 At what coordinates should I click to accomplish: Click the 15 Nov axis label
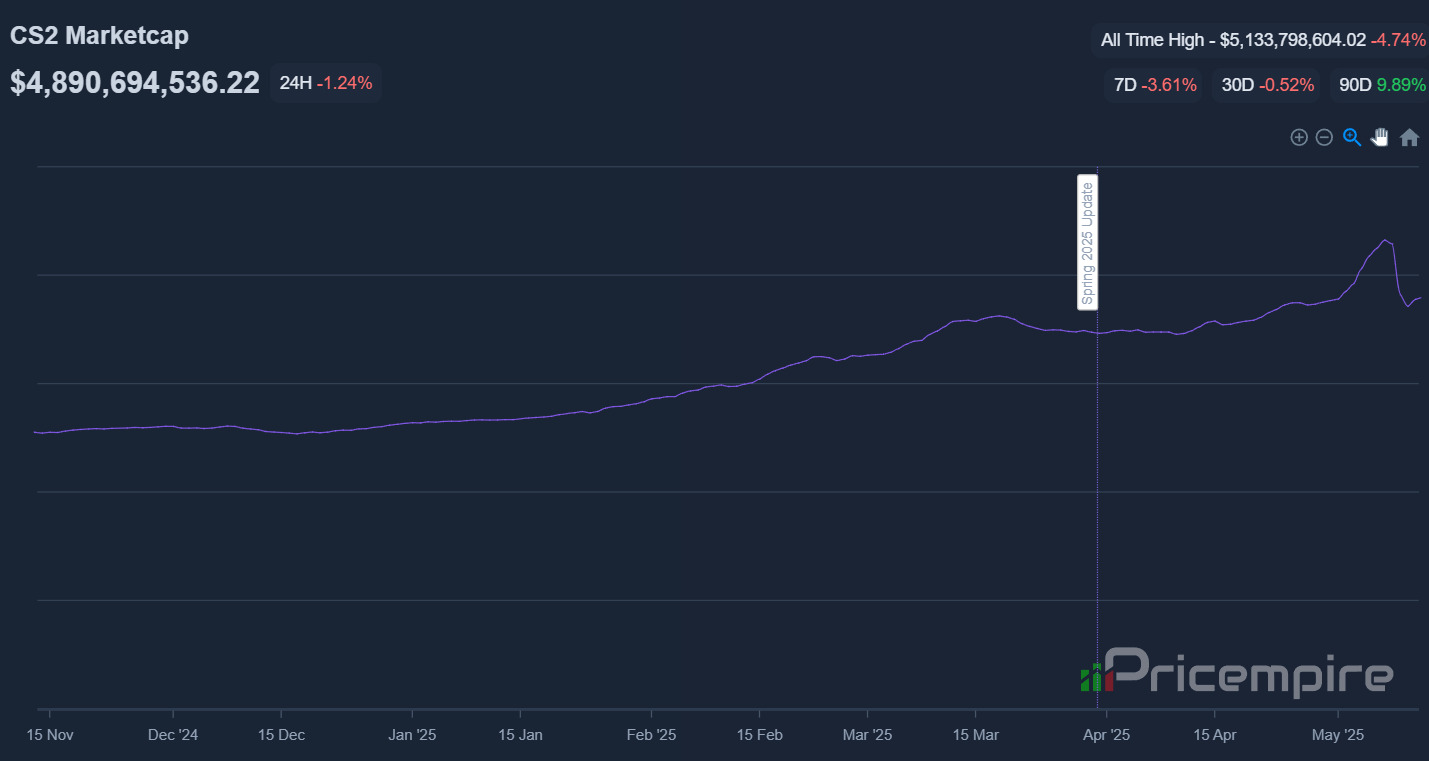click(49, 734)
